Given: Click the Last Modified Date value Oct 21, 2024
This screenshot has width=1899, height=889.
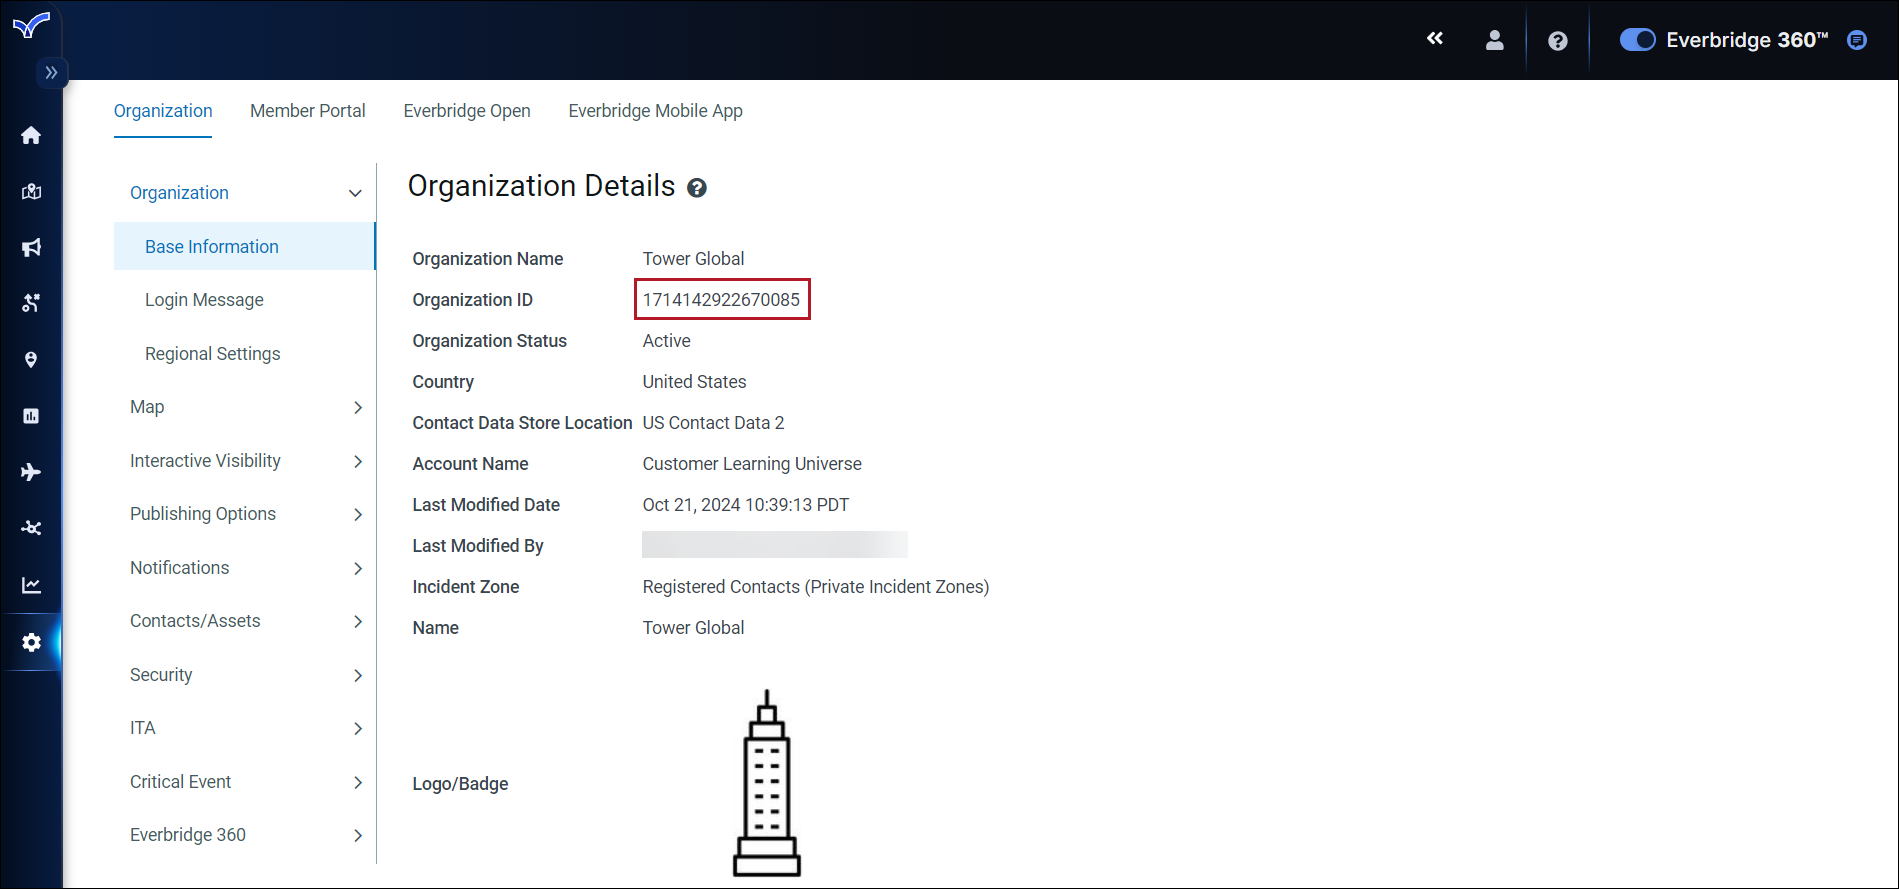Looking at the screenshot, I should 746,505.
